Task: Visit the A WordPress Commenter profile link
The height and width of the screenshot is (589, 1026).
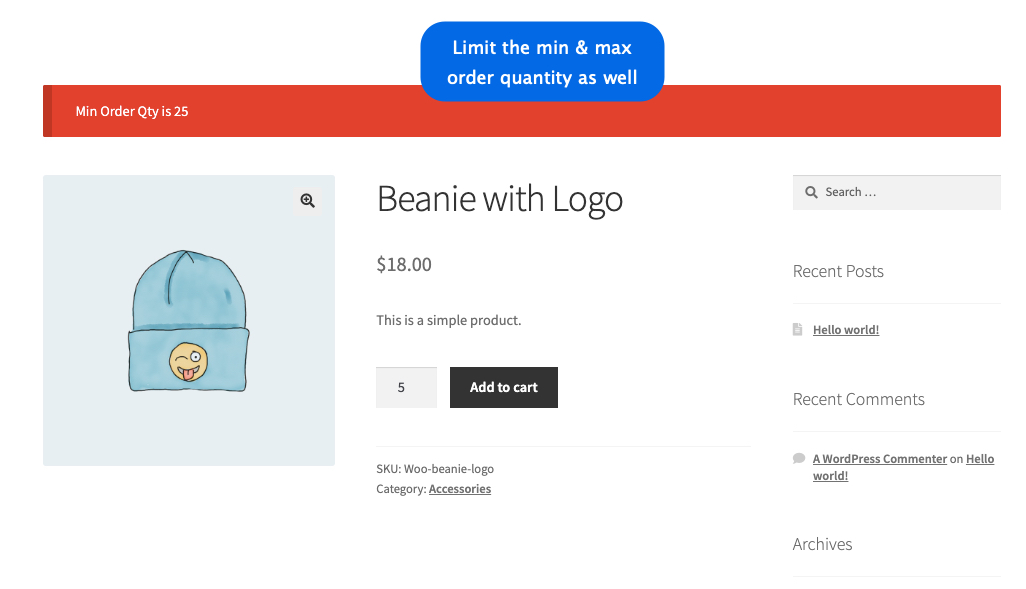Action: point(879,458)
